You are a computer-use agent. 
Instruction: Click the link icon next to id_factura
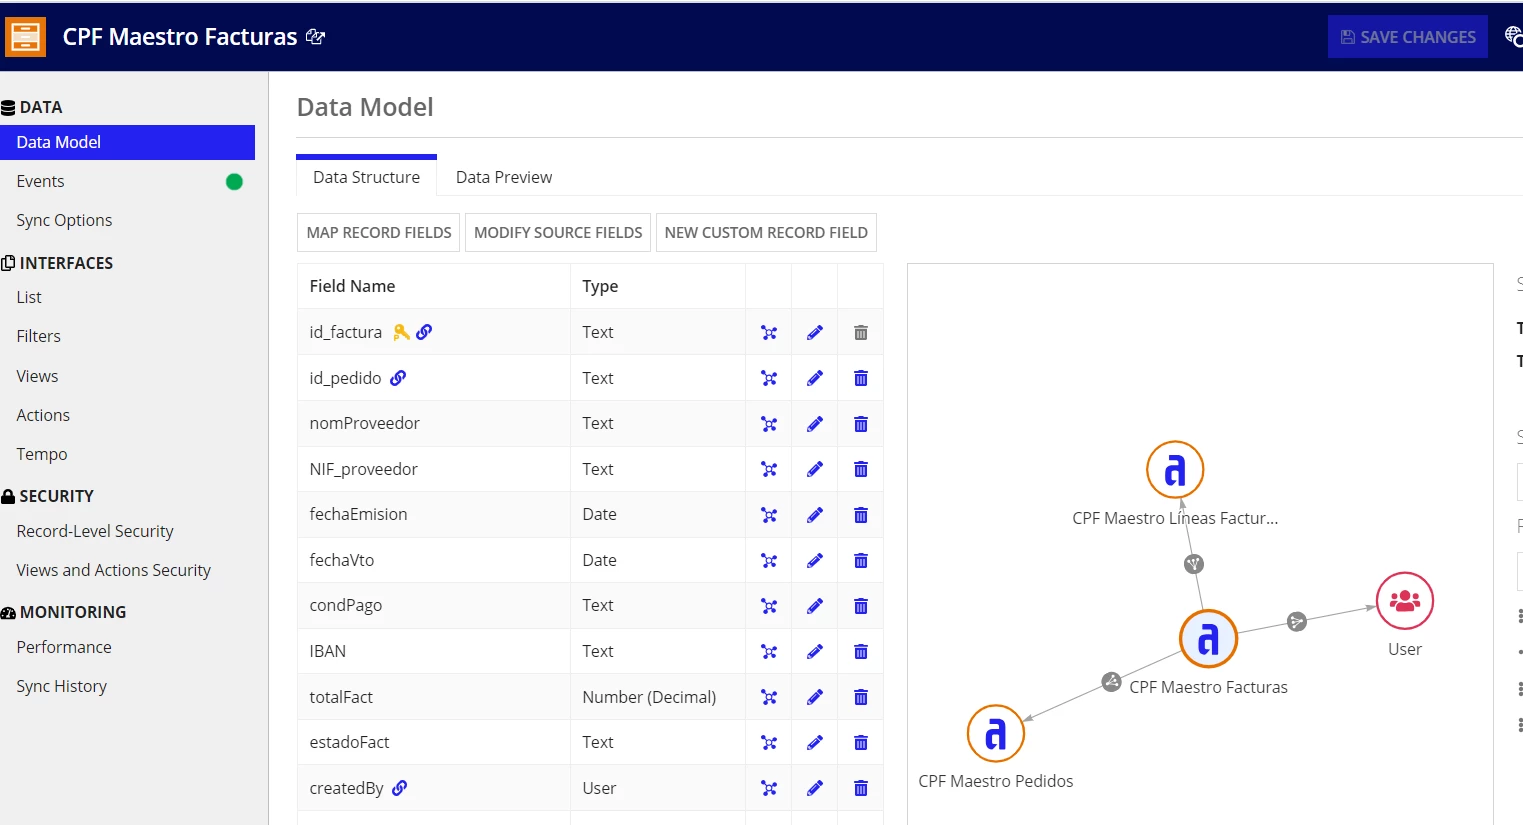coord(424,332)
